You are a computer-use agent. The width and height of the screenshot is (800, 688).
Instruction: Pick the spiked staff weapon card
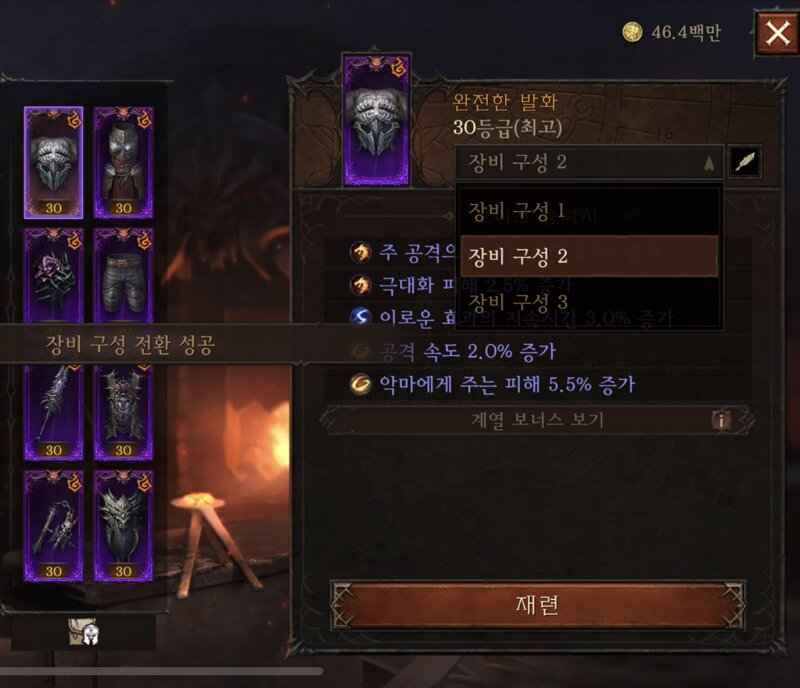pyautogui.click(x=54, y=412)
